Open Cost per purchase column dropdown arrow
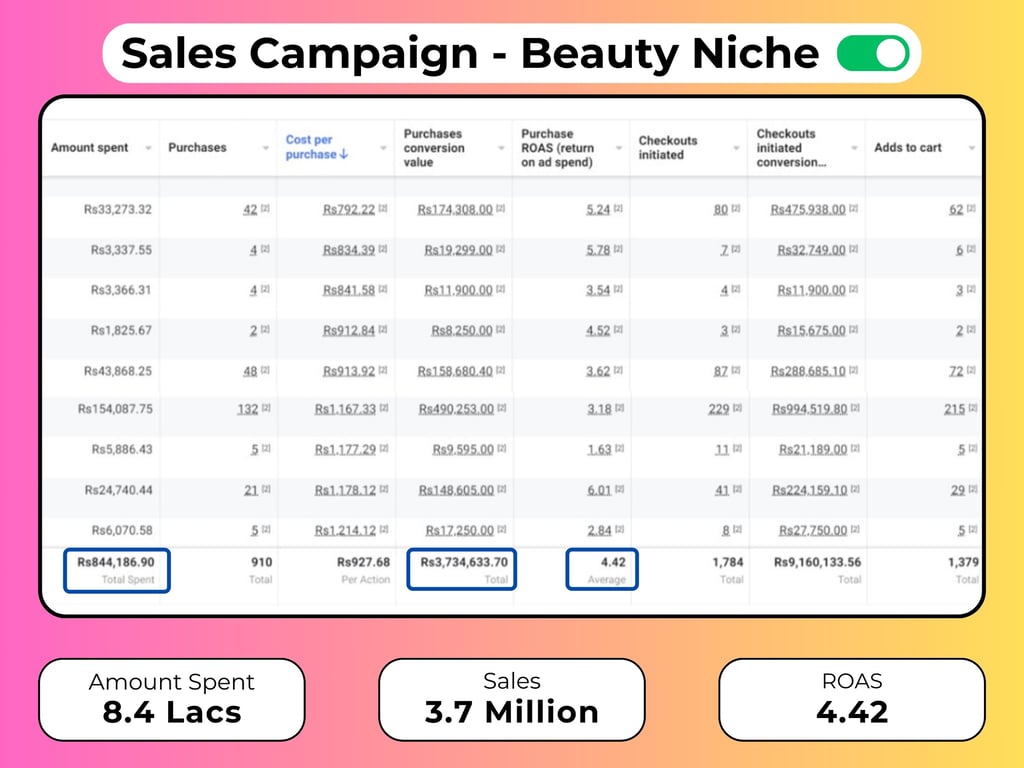Viewport: 1024px width, 768px height. [383, 148]
